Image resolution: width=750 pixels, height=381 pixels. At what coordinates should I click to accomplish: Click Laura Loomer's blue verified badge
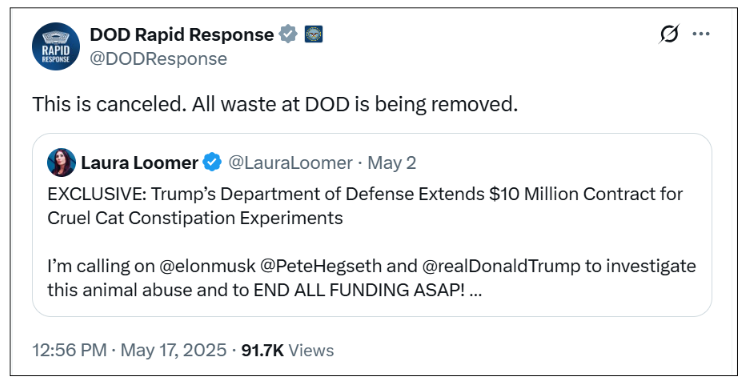(x=212, y=163)
